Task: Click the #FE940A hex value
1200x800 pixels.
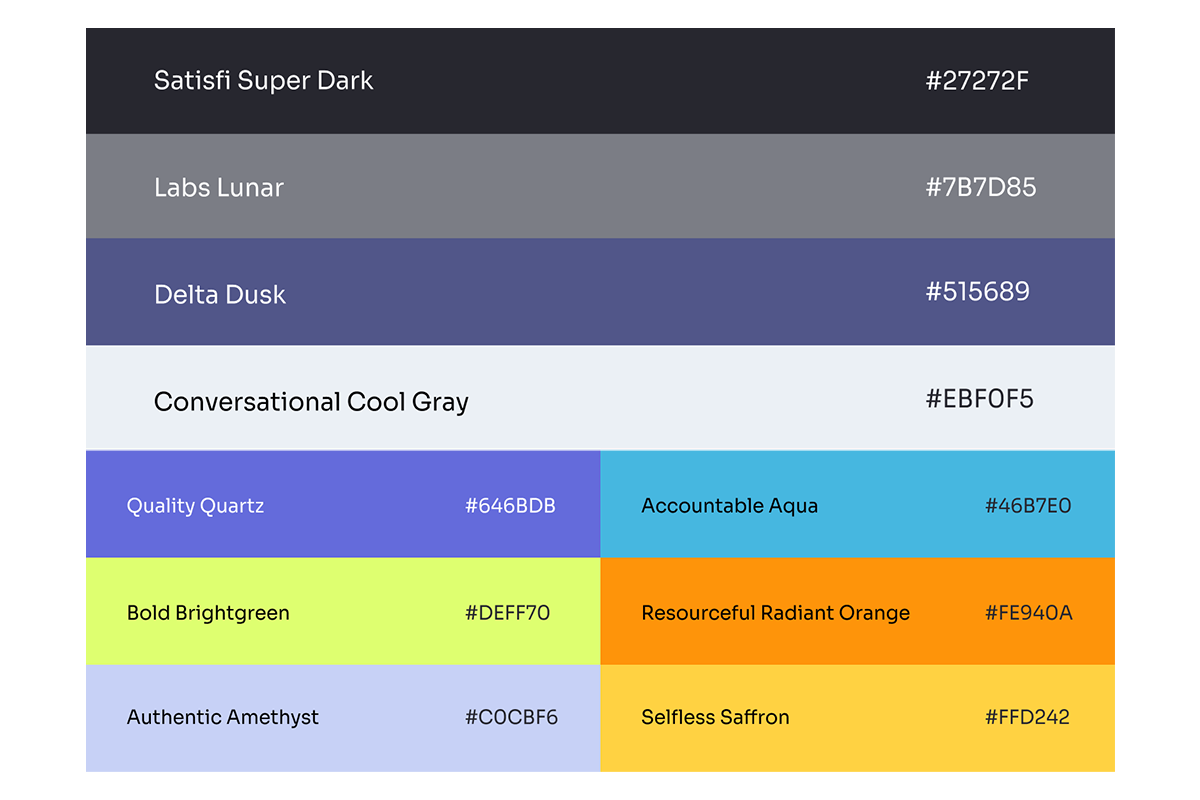Action: click(x=1029, y=613)
